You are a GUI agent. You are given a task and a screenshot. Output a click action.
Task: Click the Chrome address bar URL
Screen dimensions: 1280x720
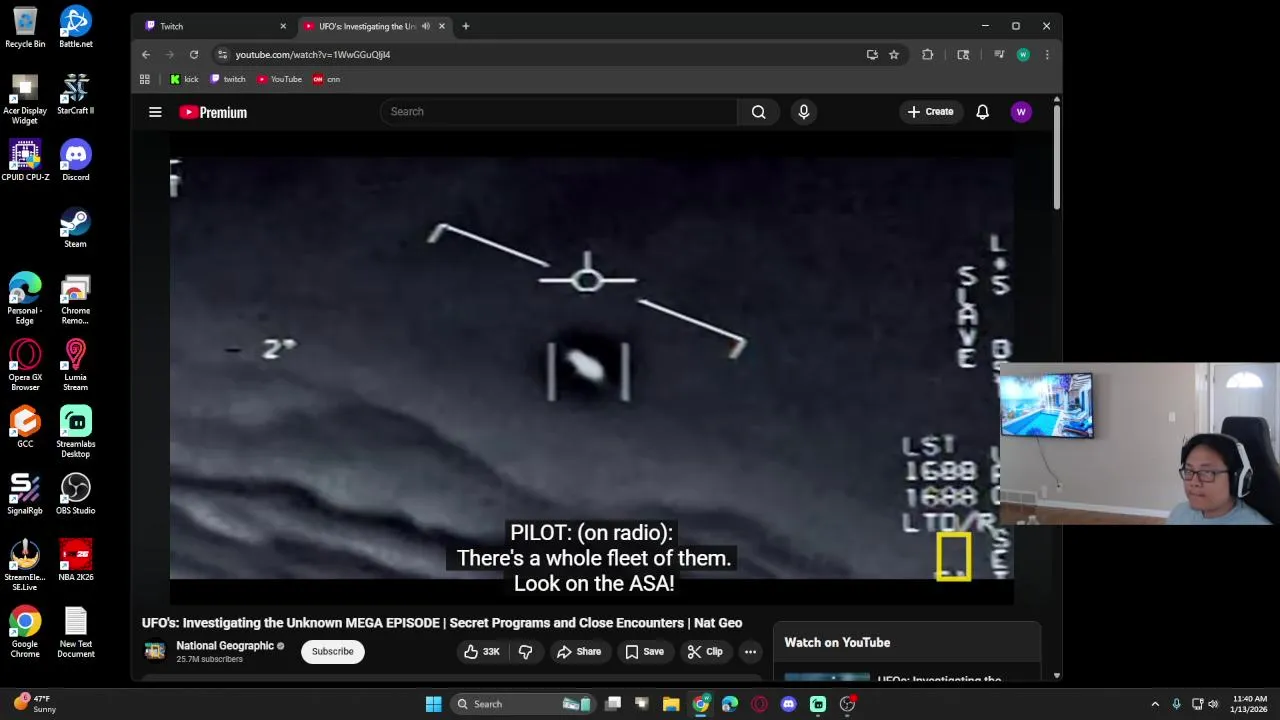[x=313, y=54]
